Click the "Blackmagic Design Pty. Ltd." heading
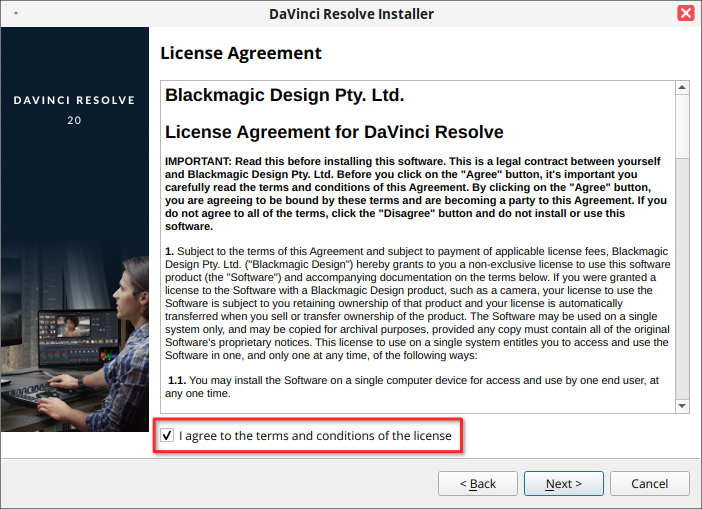 284,96
